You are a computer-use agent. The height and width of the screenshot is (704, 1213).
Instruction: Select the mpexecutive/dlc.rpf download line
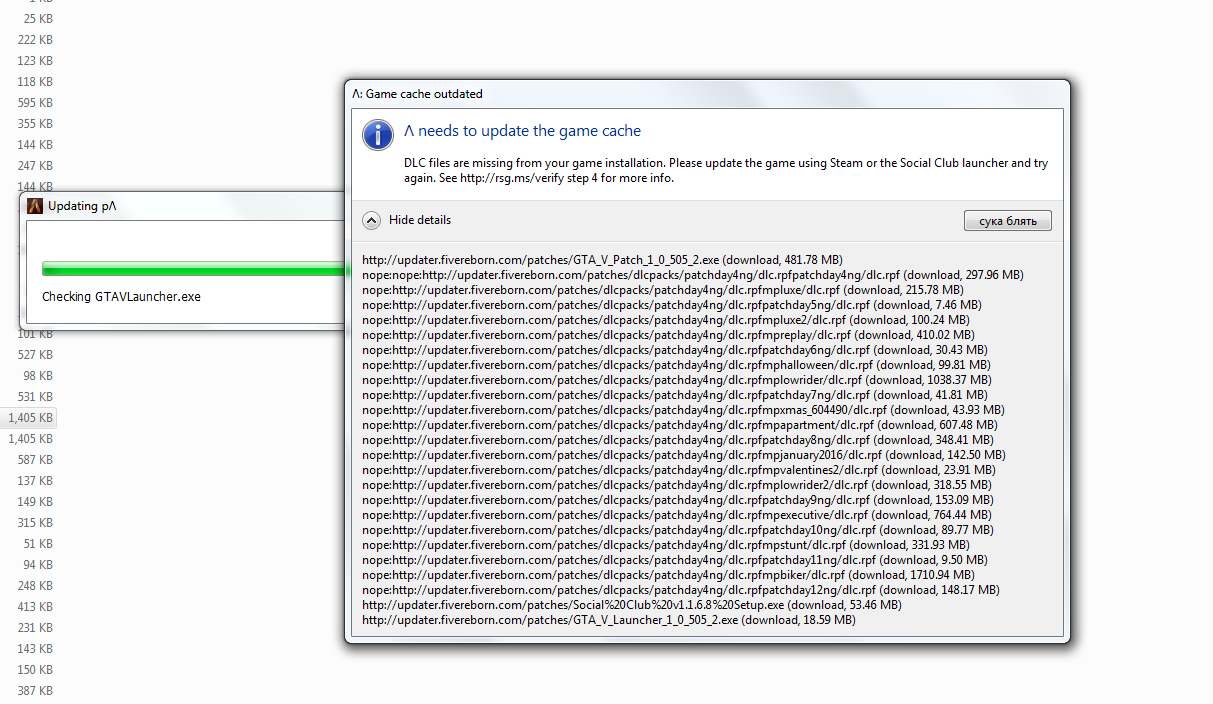pos(679,515)
